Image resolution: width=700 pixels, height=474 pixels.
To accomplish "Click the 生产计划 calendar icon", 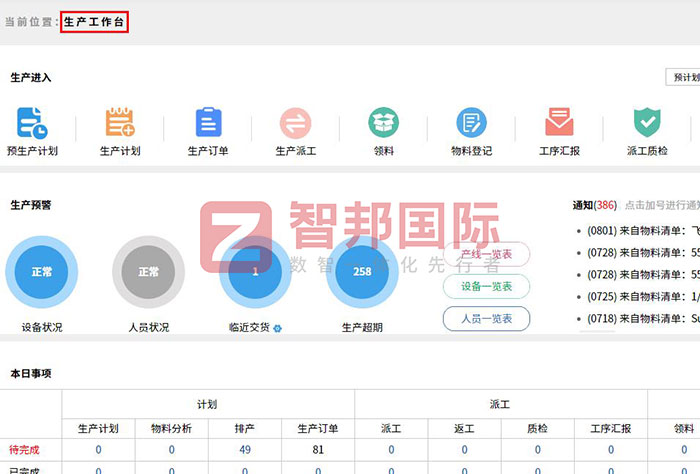I will pyautogui.click(x=120, y=124).
